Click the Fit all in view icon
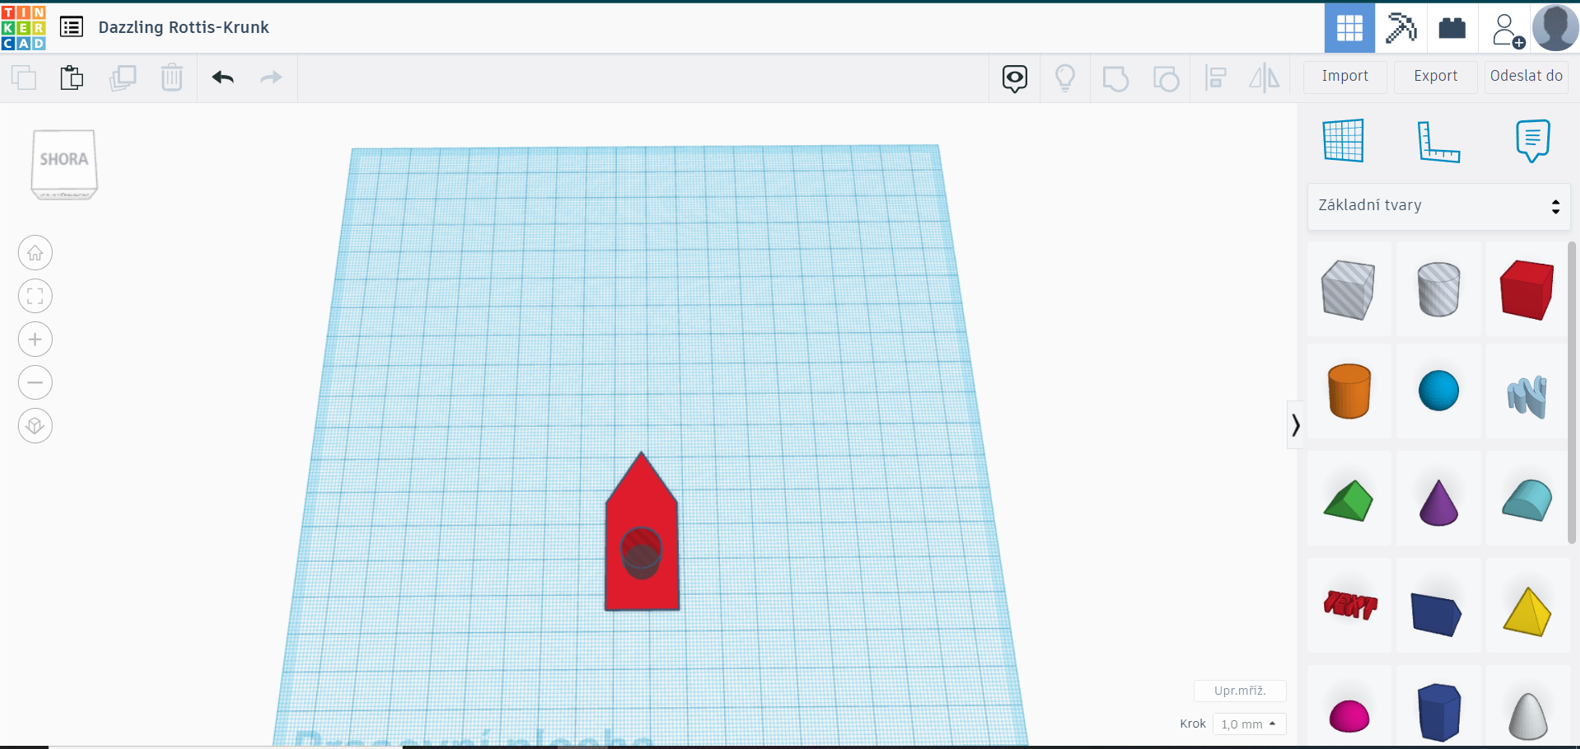Image resolution: width=1580 pixels, height=749 pixels. (35, 296)
